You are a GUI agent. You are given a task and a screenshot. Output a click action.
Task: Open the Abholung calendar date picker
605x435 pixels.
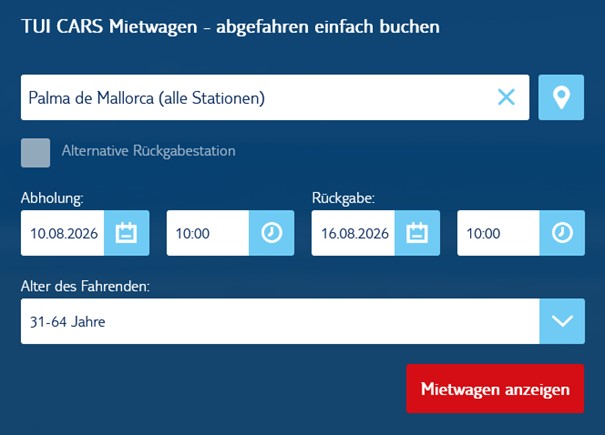(x=126, y=233)
